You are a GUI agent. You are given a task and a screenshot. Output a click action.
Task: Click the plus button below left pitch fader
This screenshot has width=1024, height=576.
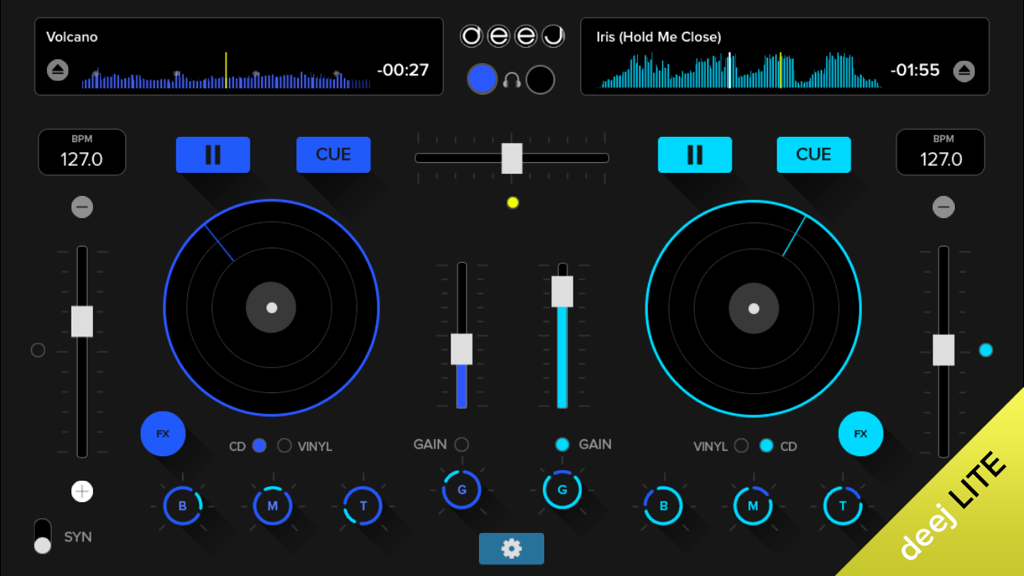82,491
